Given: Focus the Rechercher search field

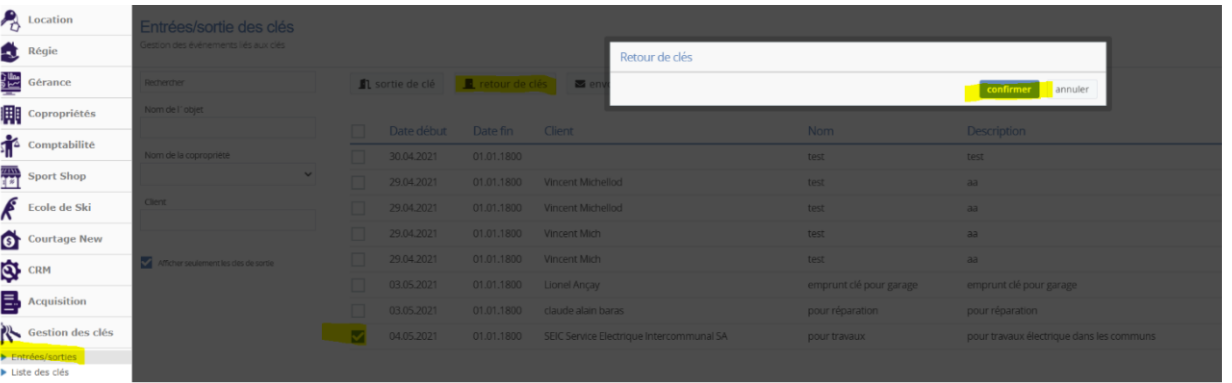Looking at the screenshot, I should click(228, 82).
